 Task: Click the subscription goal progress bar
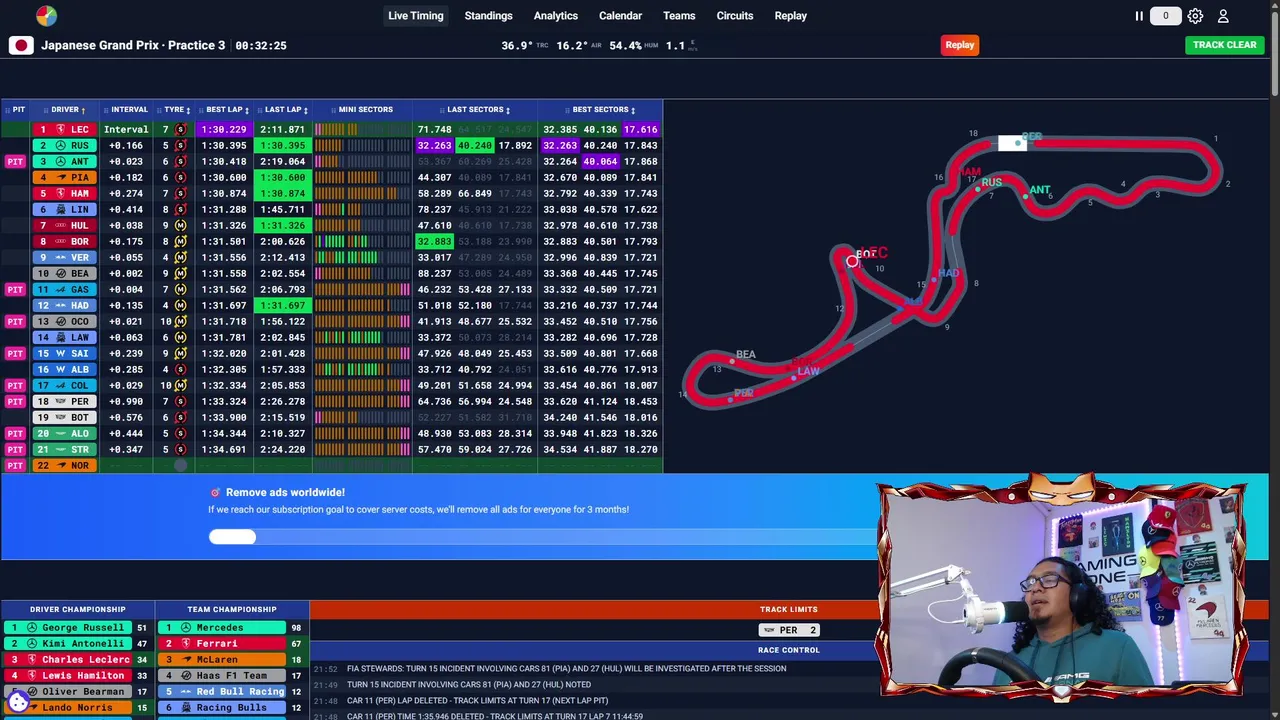(x=542, y=537)
